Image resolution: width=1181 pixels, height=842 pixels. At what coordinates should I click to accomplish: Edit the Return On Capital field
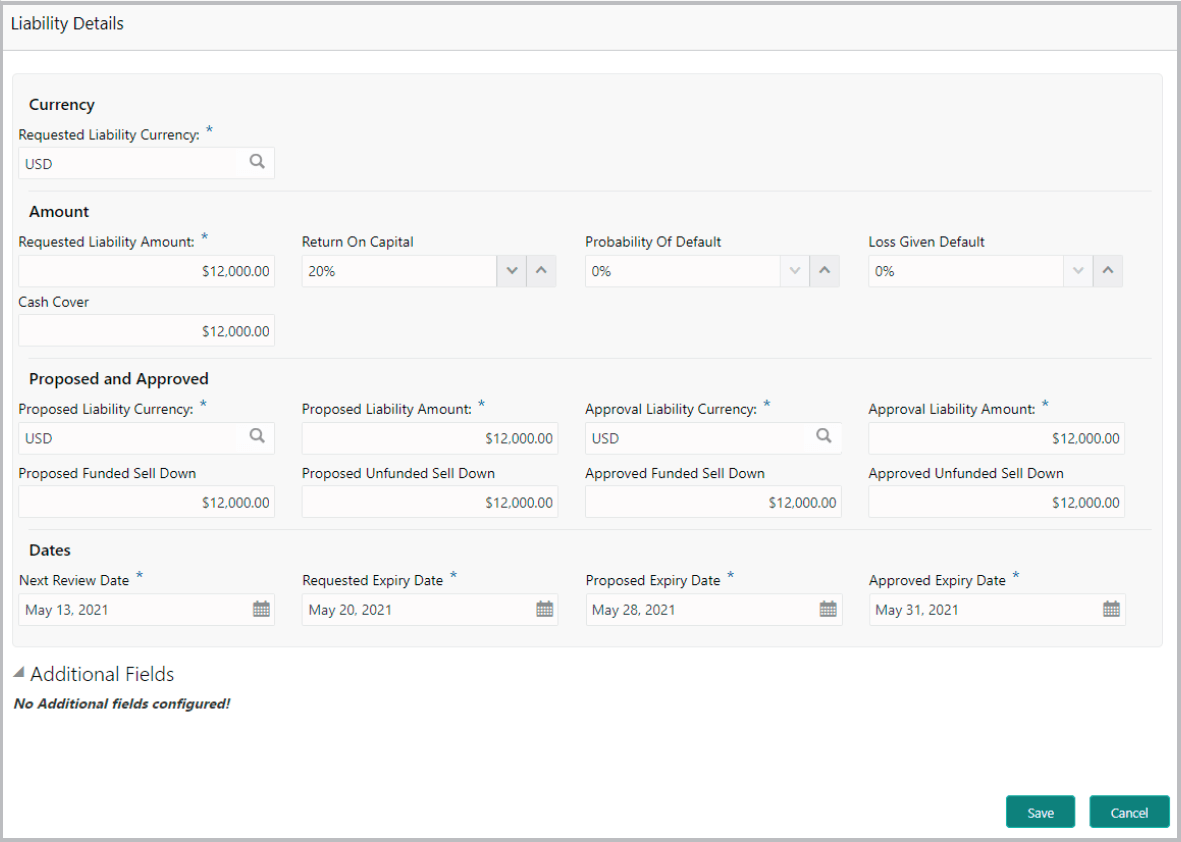point(399,271)
